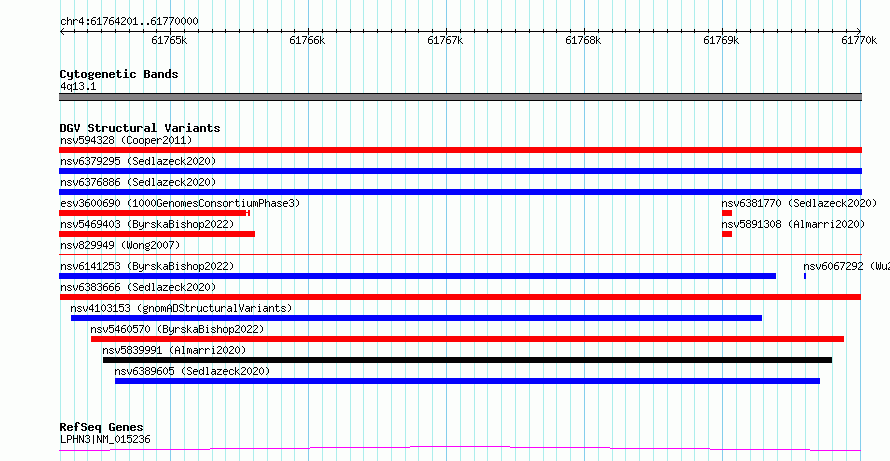
Task: Click the RefSeq Genes track title
Action: (102, 428)
